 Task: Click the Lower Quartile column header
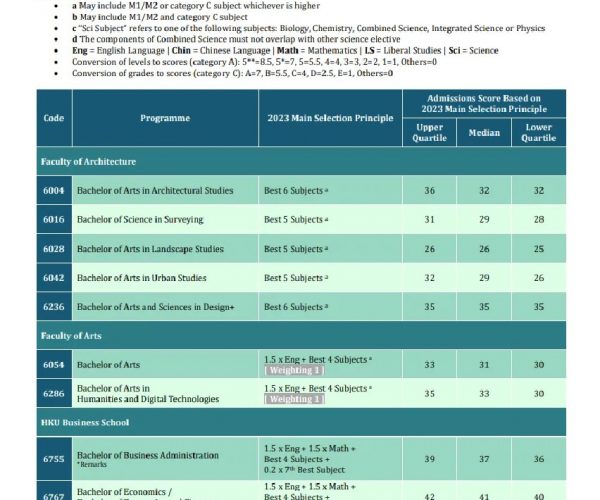click(538, 132)
